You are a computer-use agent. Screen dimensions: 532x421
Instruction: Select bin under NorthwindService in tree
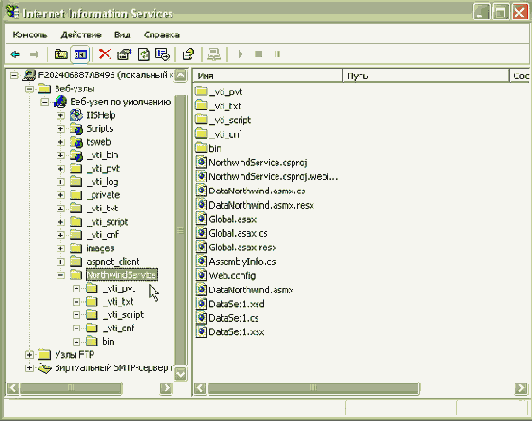coord(108,342)
